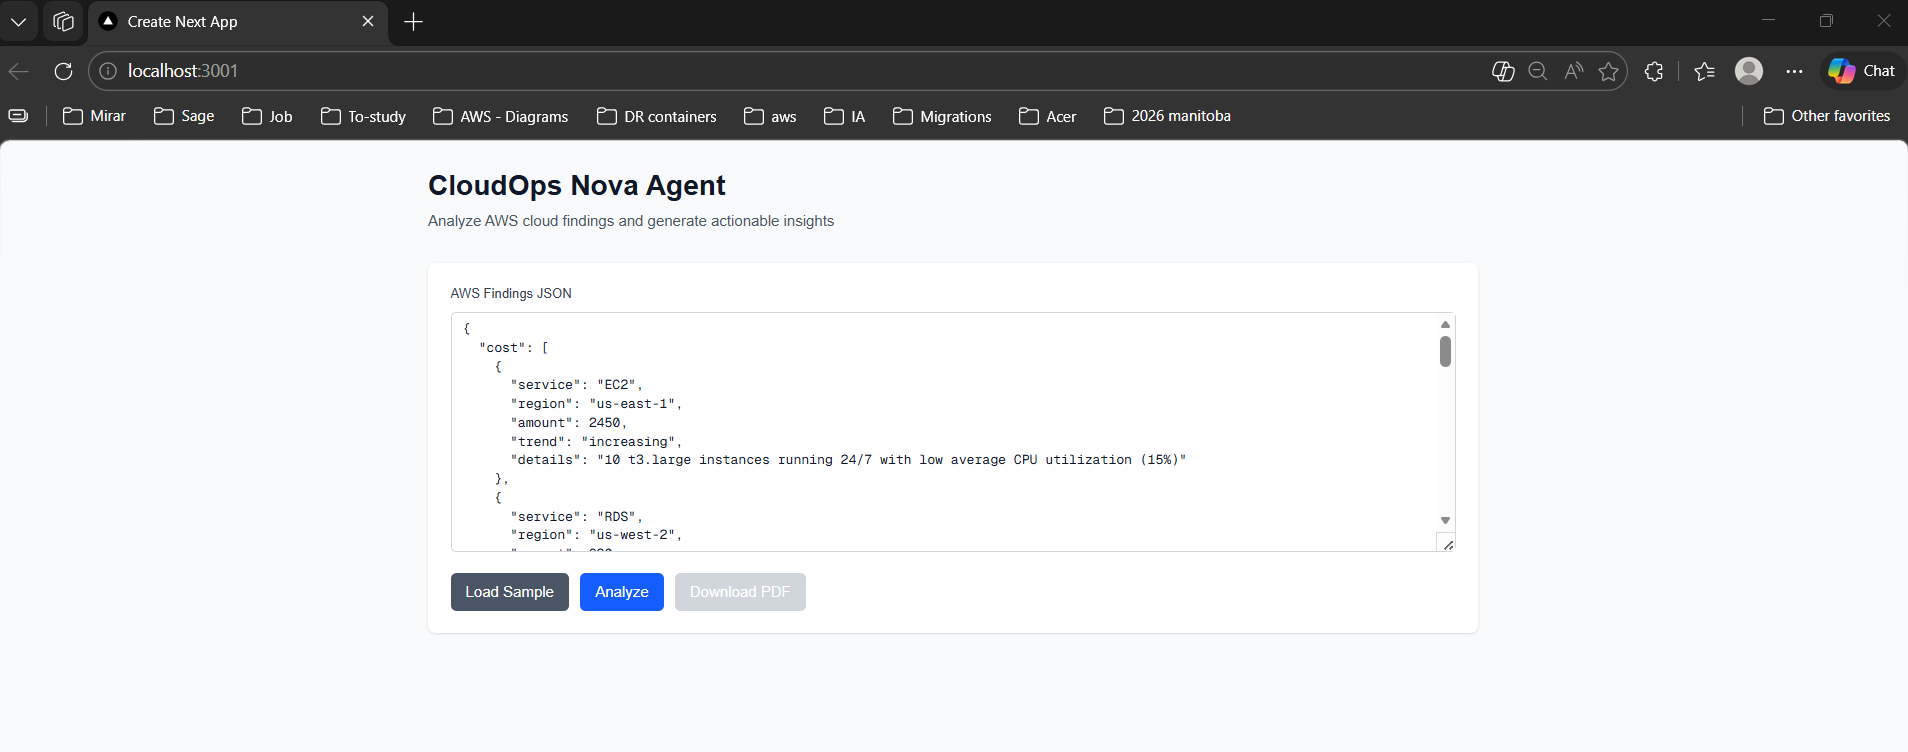
Task: Open the 2026 manitoba bookmarks folder
Action: 1167,116
